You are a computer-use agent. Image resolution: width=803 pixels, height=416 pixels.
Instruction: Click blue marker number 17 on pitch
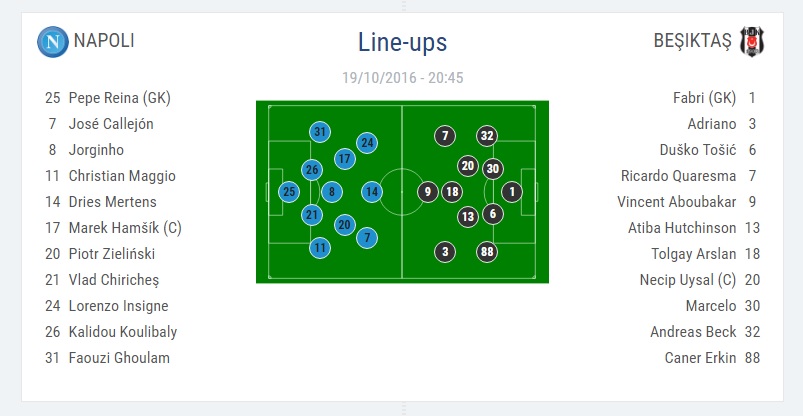345,159
